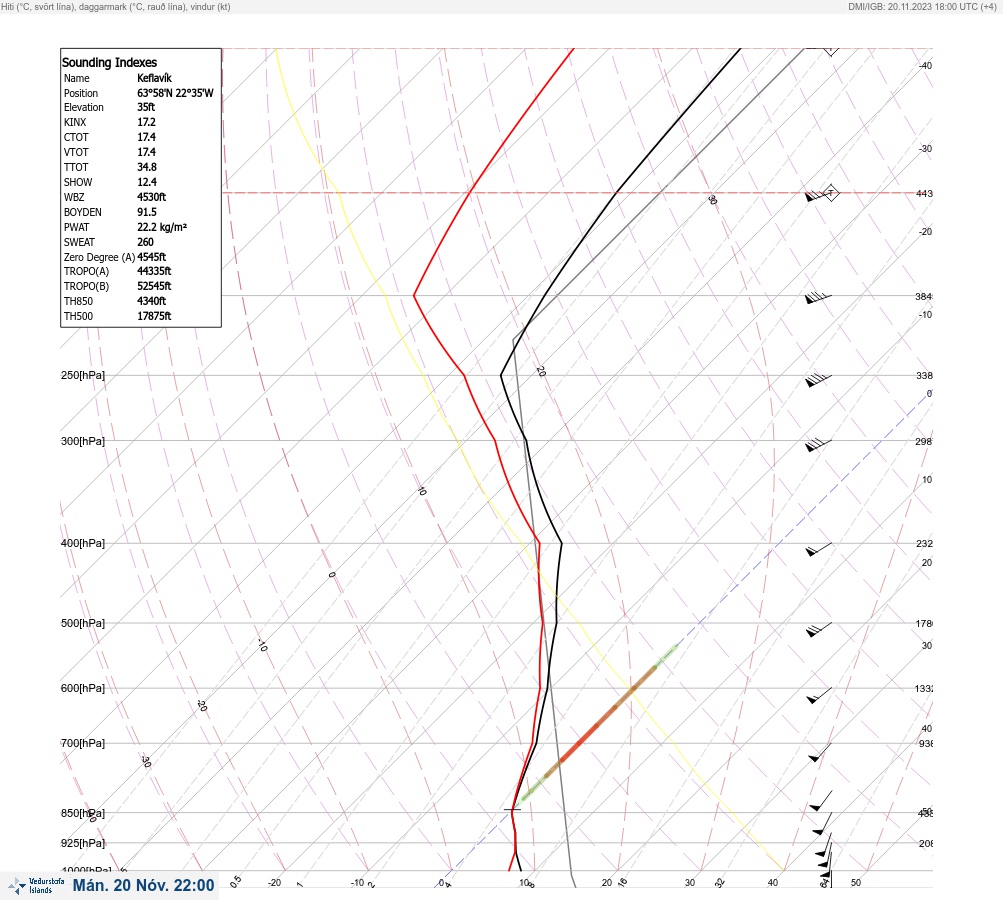Click the wind barb at 250 hPa level
Viewport: 1003px width, 900px height.
[x=818, y=379]
